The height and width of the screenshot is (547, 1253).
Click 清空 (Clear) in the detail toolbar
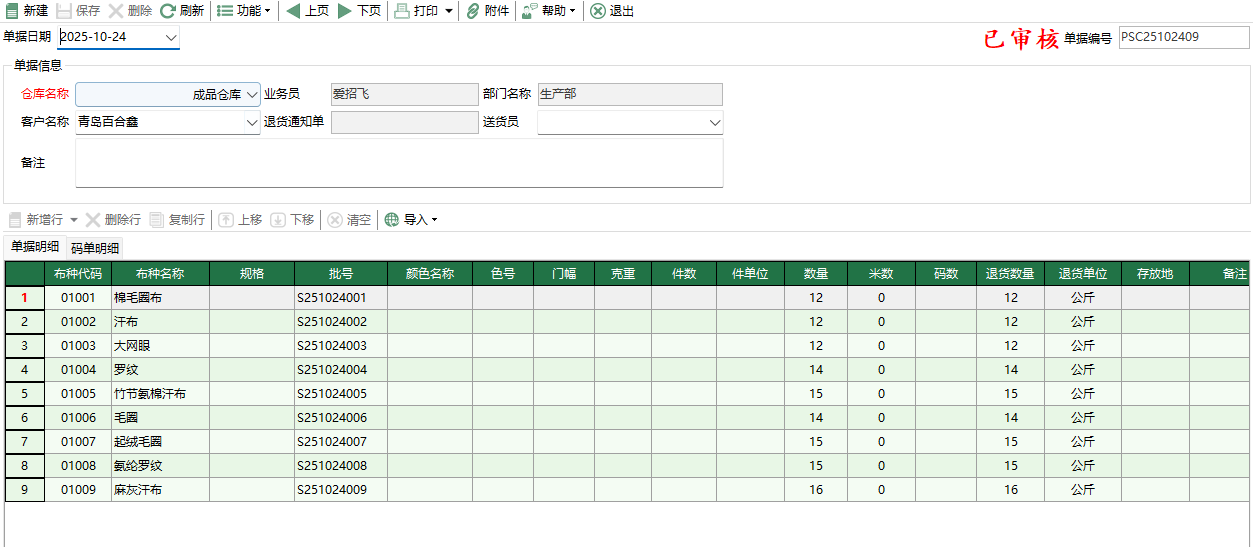(x=349, y=220)
